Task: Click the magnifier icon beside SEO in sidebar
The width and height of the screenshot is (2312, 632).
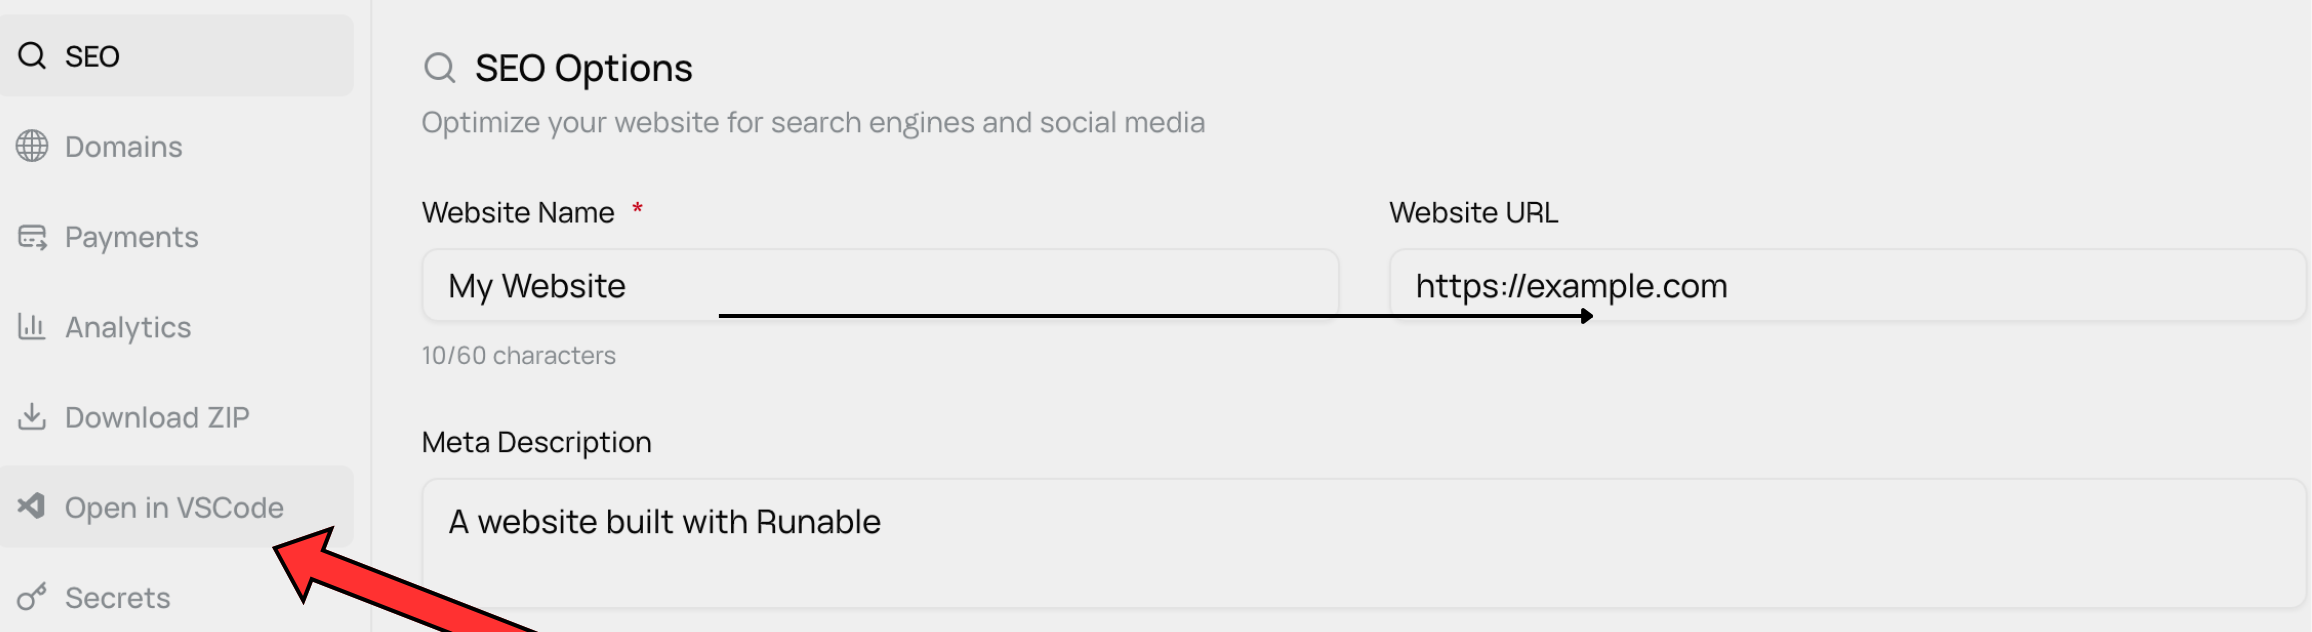Action: pos(32,56)
